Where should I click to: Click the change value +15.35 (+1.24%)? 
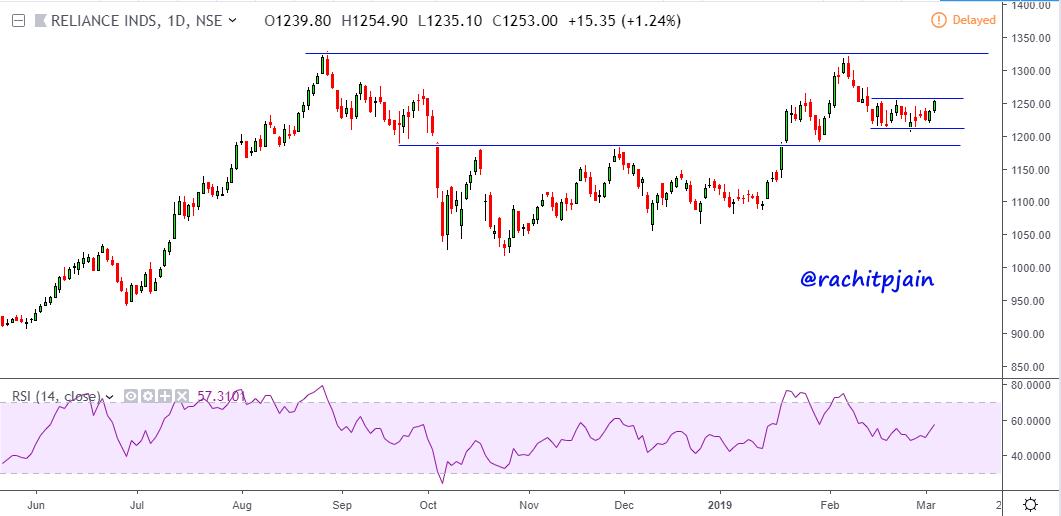coord(625,21)
